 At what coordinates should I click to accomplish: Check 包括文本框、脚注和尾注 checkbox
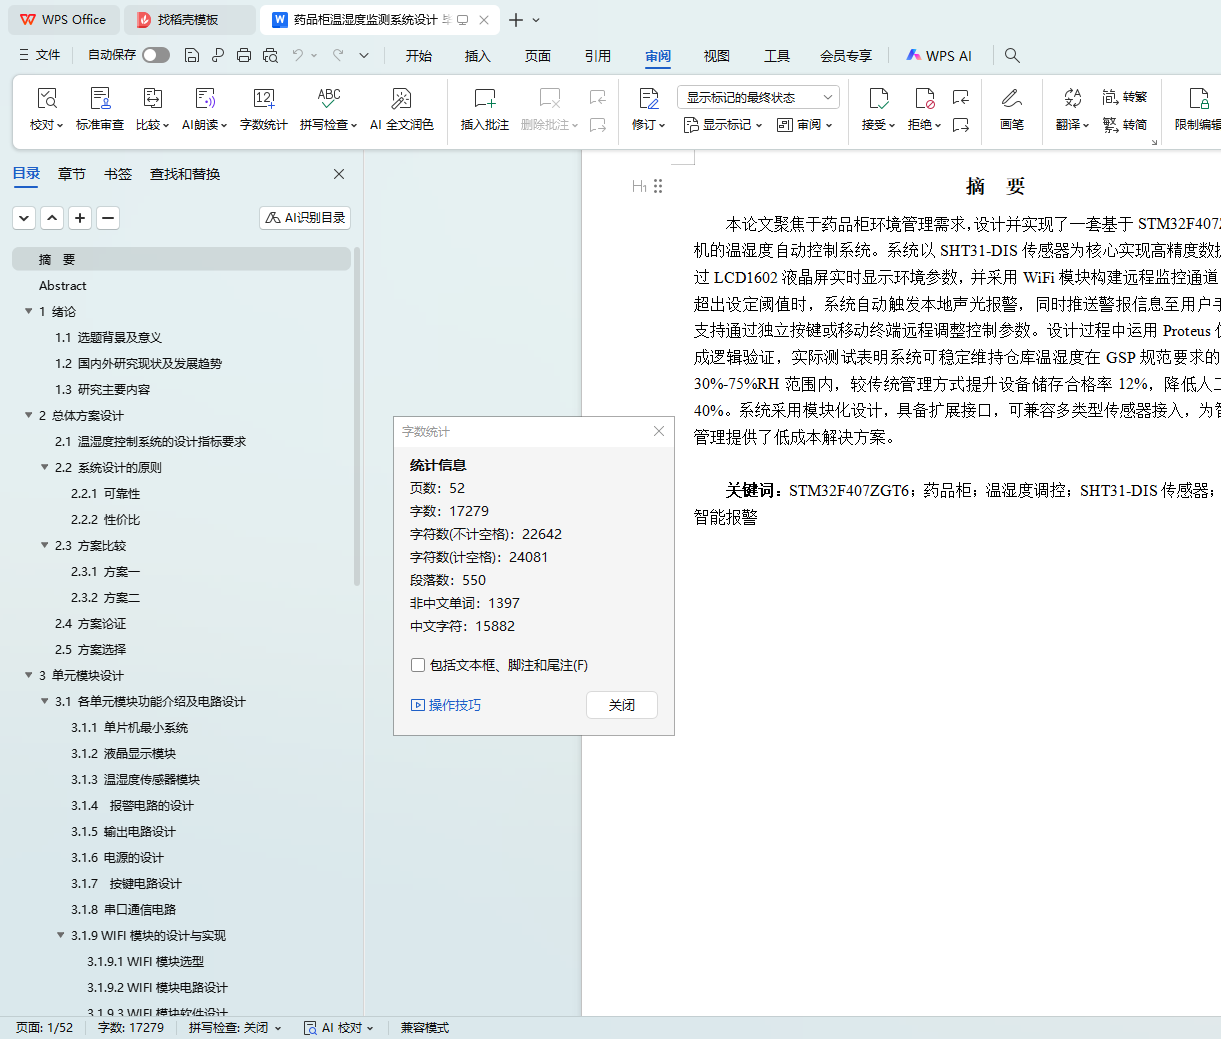418,665
